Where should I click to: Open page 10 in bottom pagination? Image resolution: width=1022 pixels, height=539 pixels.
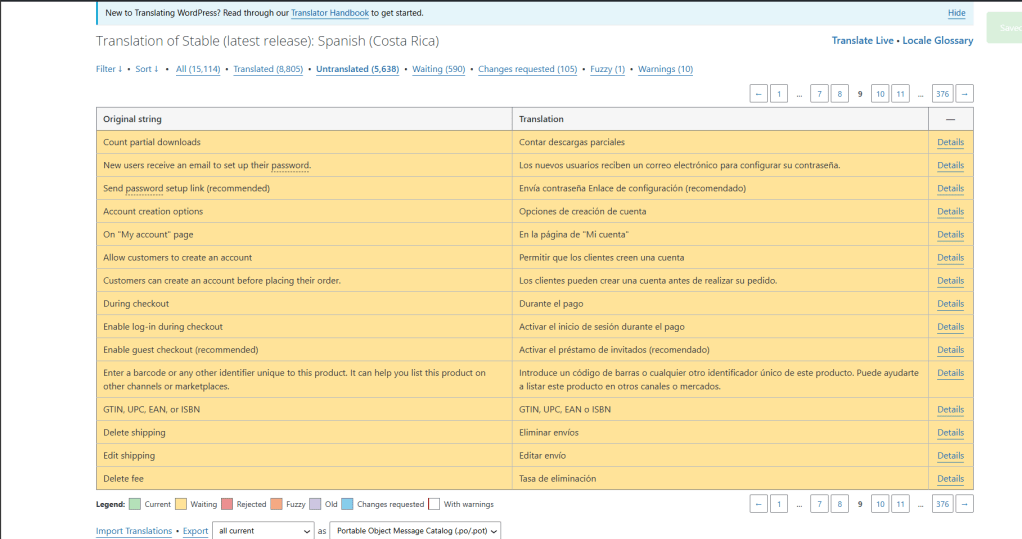880,504
